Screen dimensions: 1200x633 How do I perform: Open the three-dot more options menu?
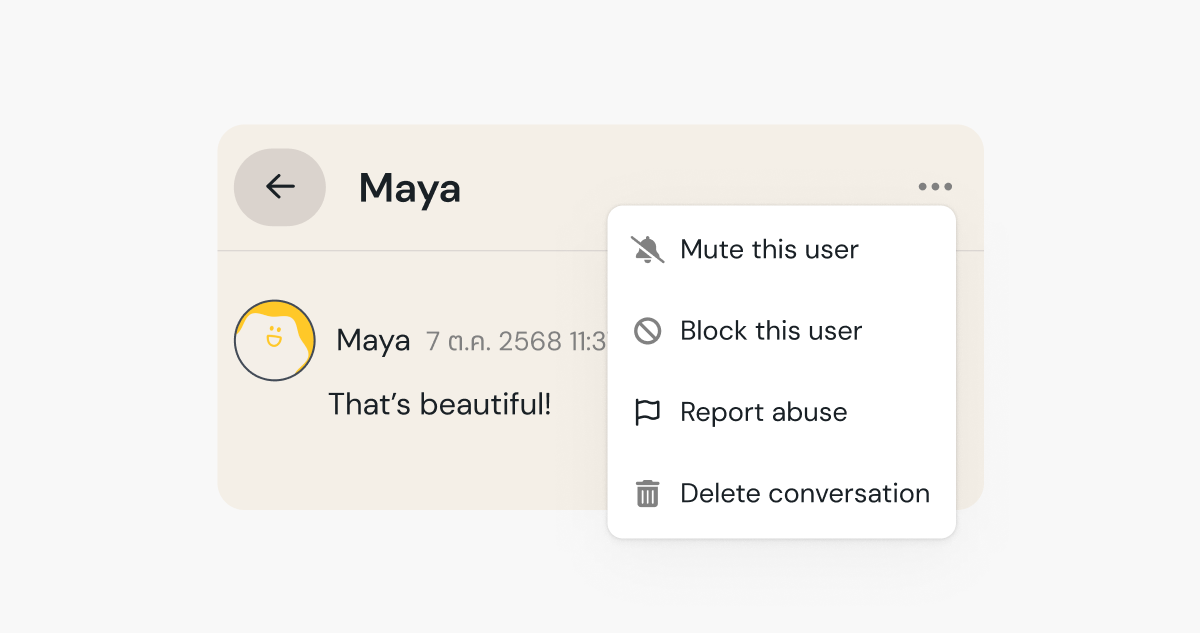pyautogui.click(x=935, y=187)
